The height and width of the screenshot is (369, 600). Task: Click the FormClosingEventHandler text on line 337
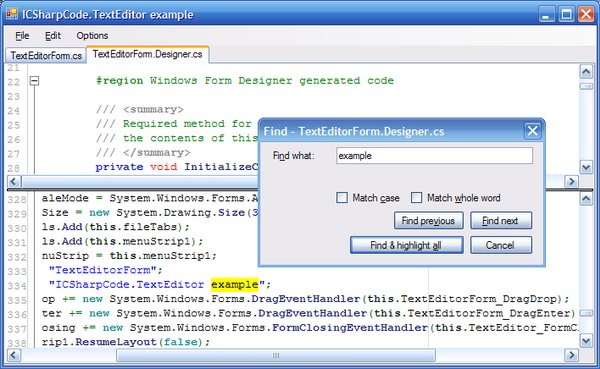(x=350, y=328)
